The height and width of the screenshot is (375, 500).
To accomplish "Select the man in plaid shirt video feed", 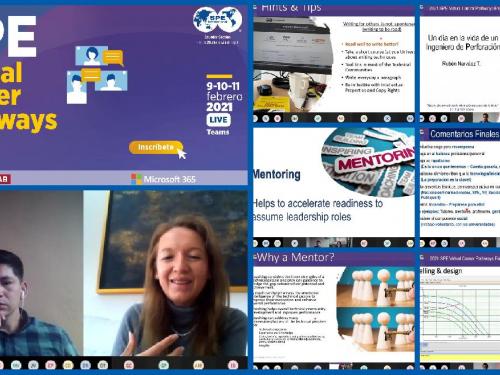I will (x=41, y=273).
